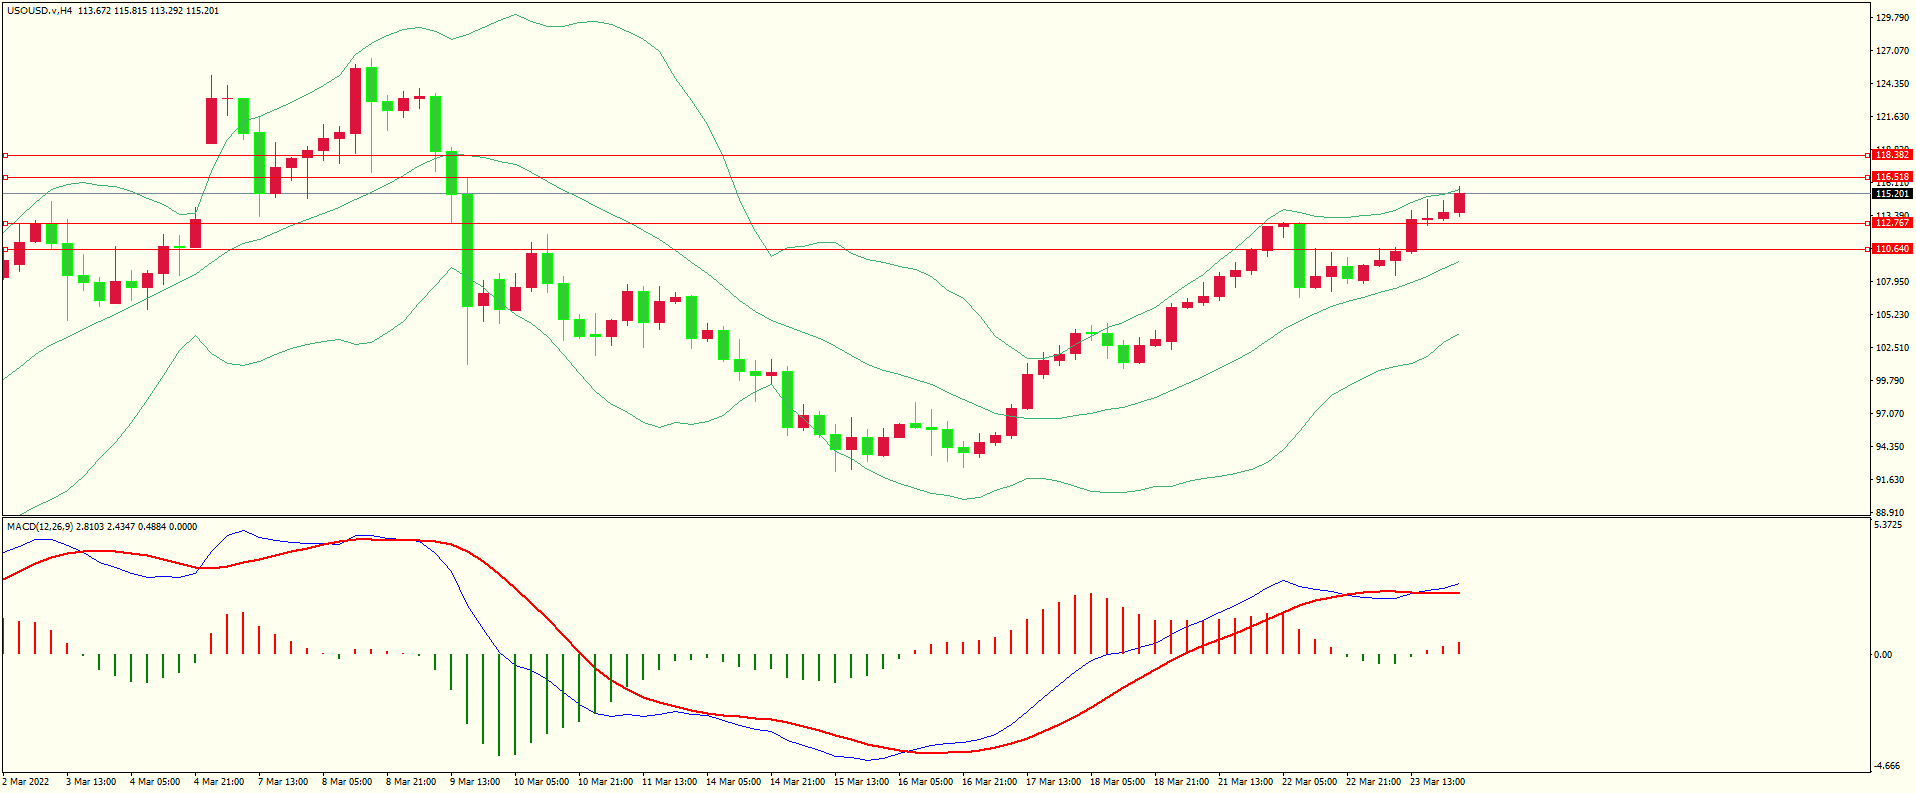This screenshot has width=1916, height=793.
Task: Select the 116.518 red price level label
Action: pos(1892,177)
